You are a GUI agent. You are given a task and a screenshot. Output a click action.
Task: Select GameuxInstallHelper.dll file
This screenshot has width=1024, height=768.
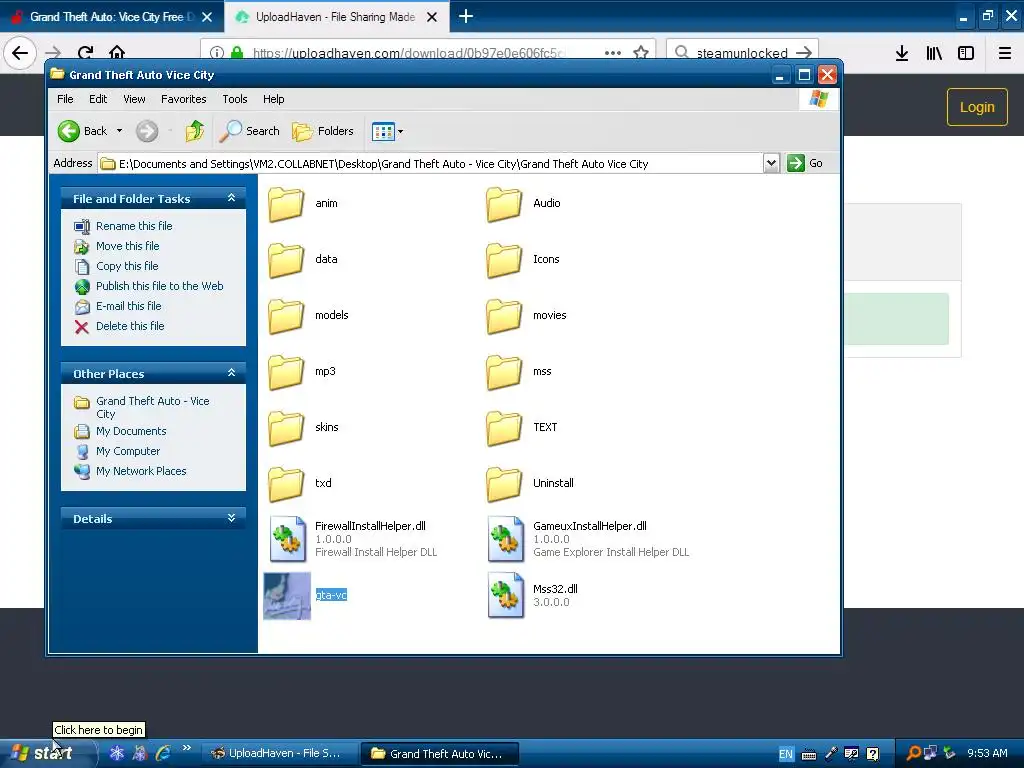(x=588, y=539)
